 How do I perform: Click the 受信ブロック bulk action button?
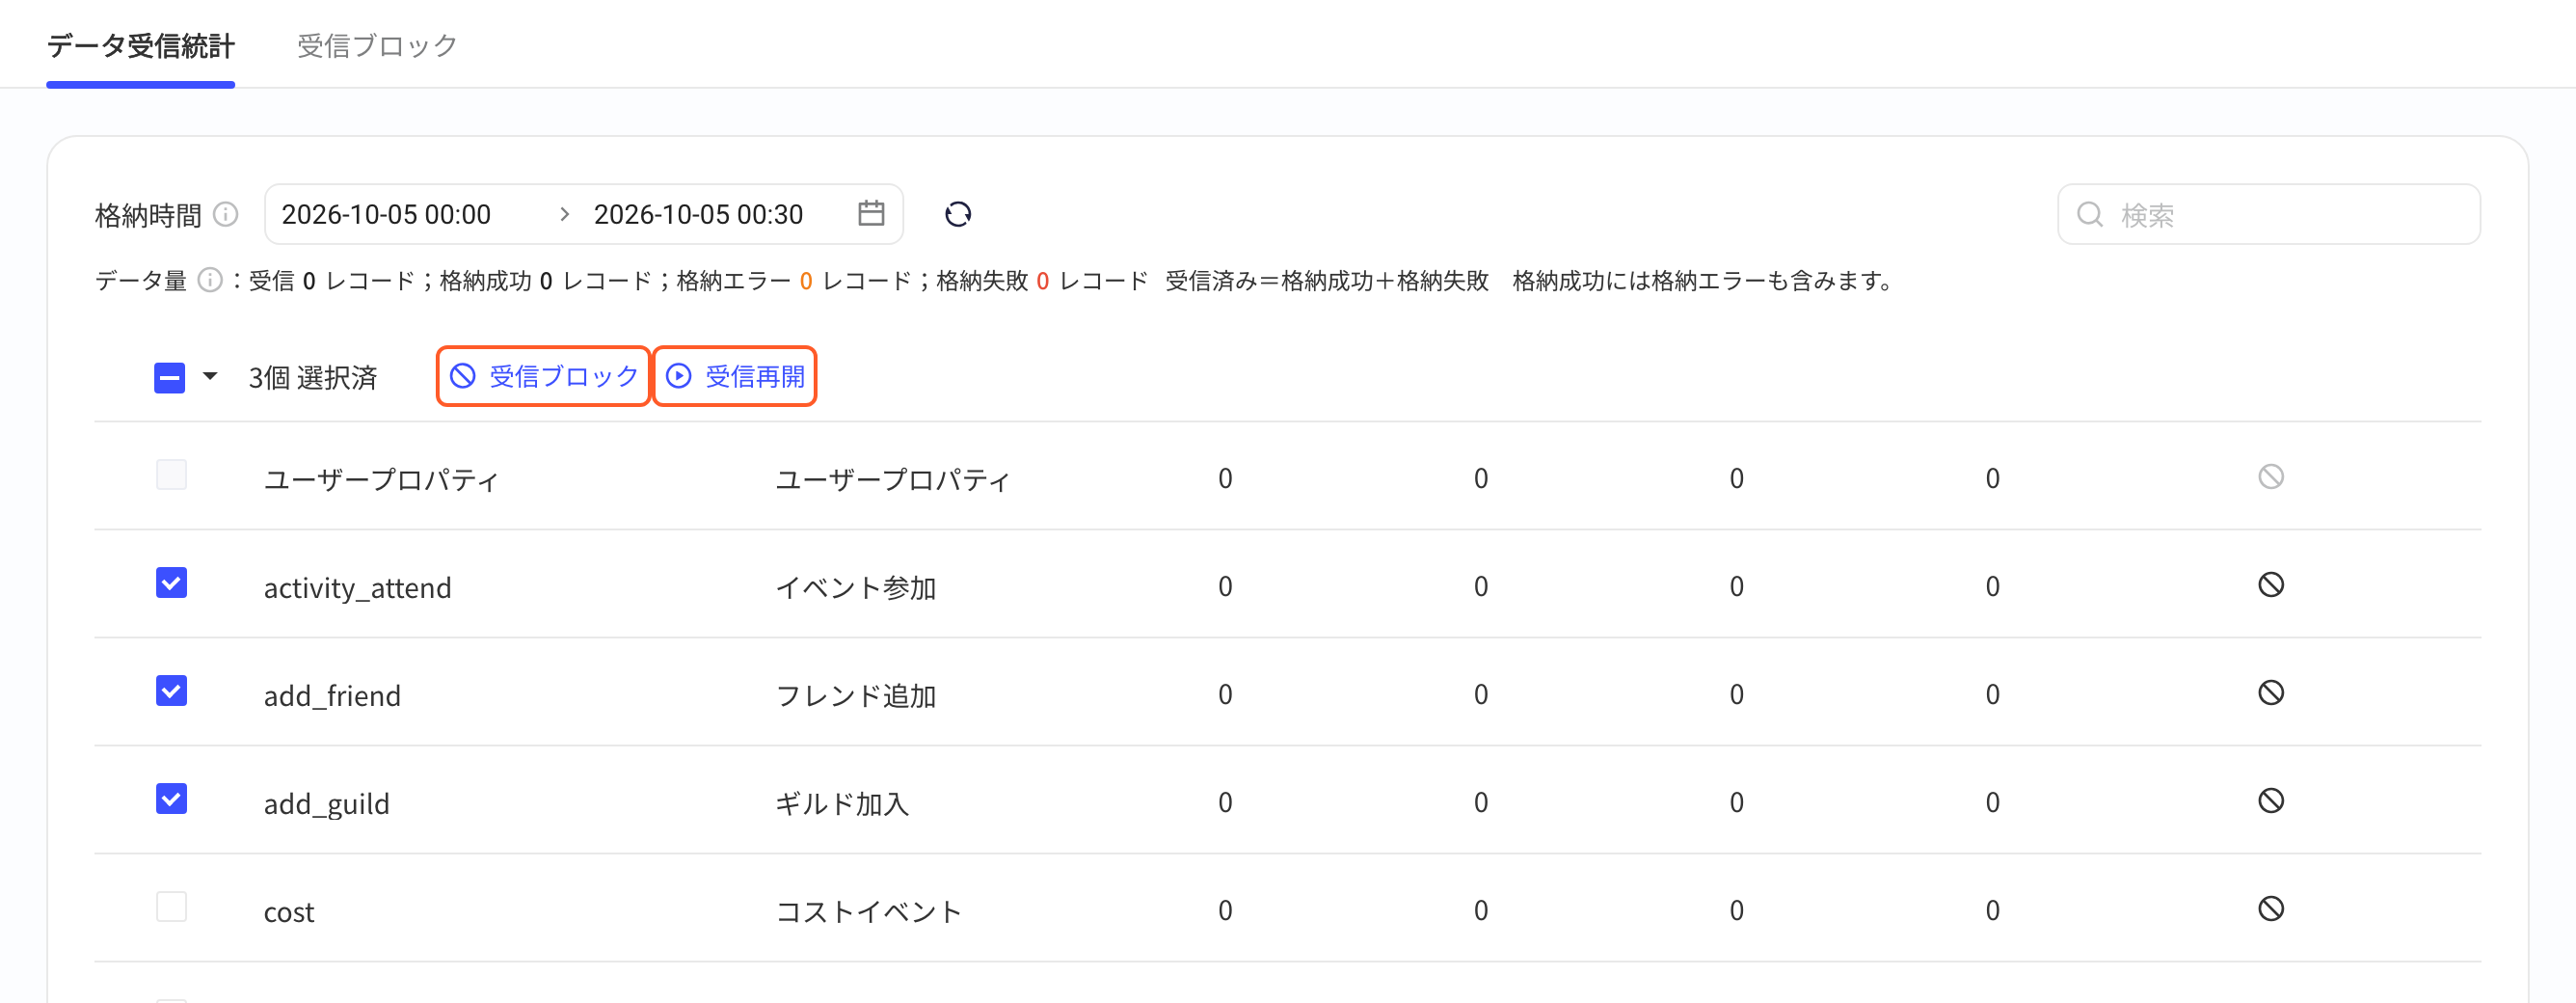coord(544,376)
